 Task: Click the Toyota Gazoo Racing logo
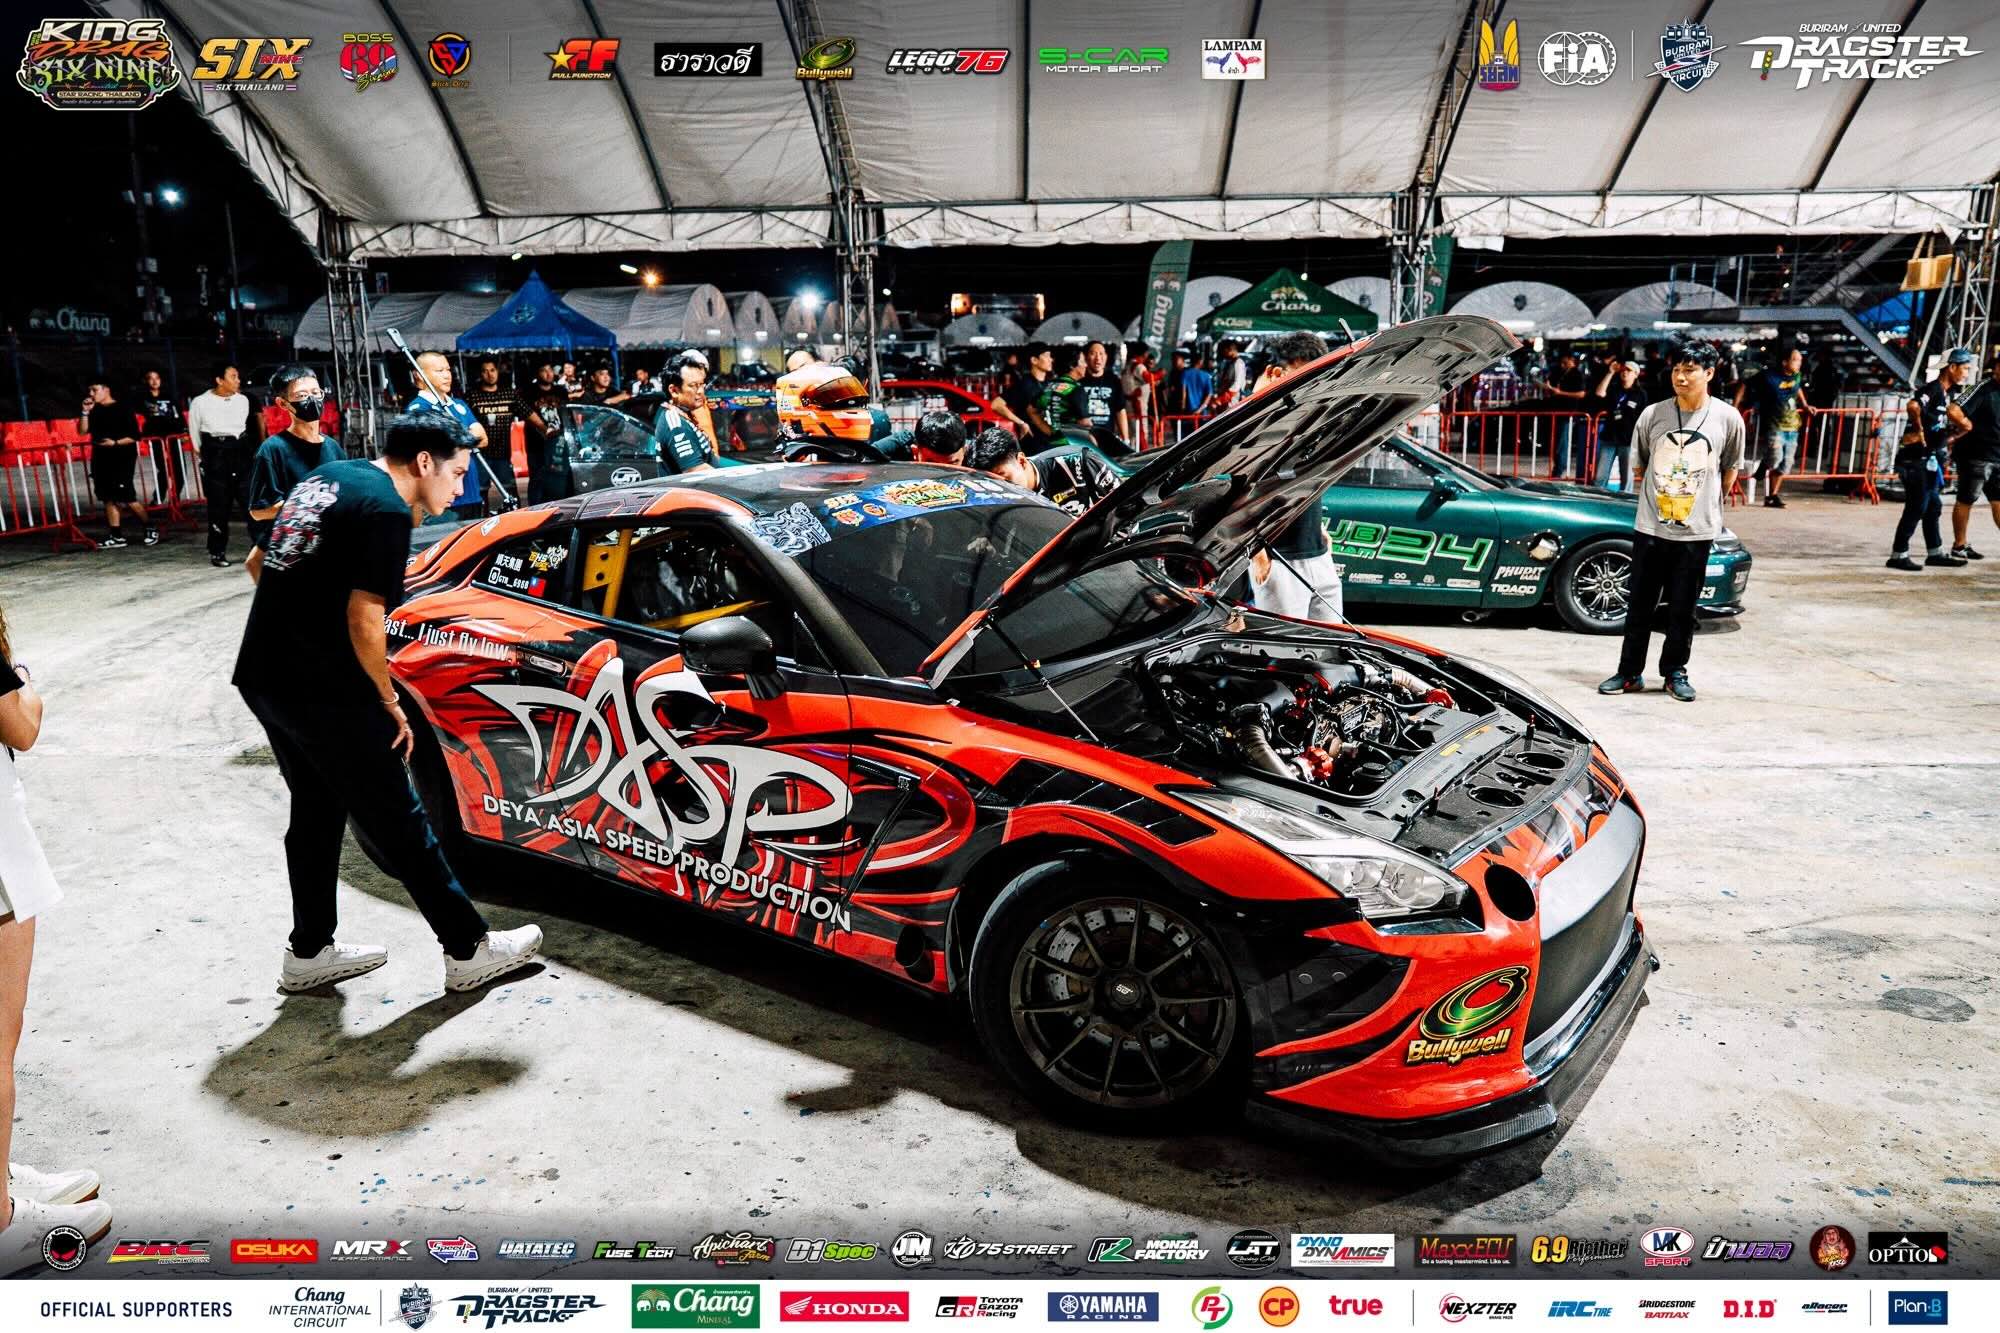click(979, 1306)
